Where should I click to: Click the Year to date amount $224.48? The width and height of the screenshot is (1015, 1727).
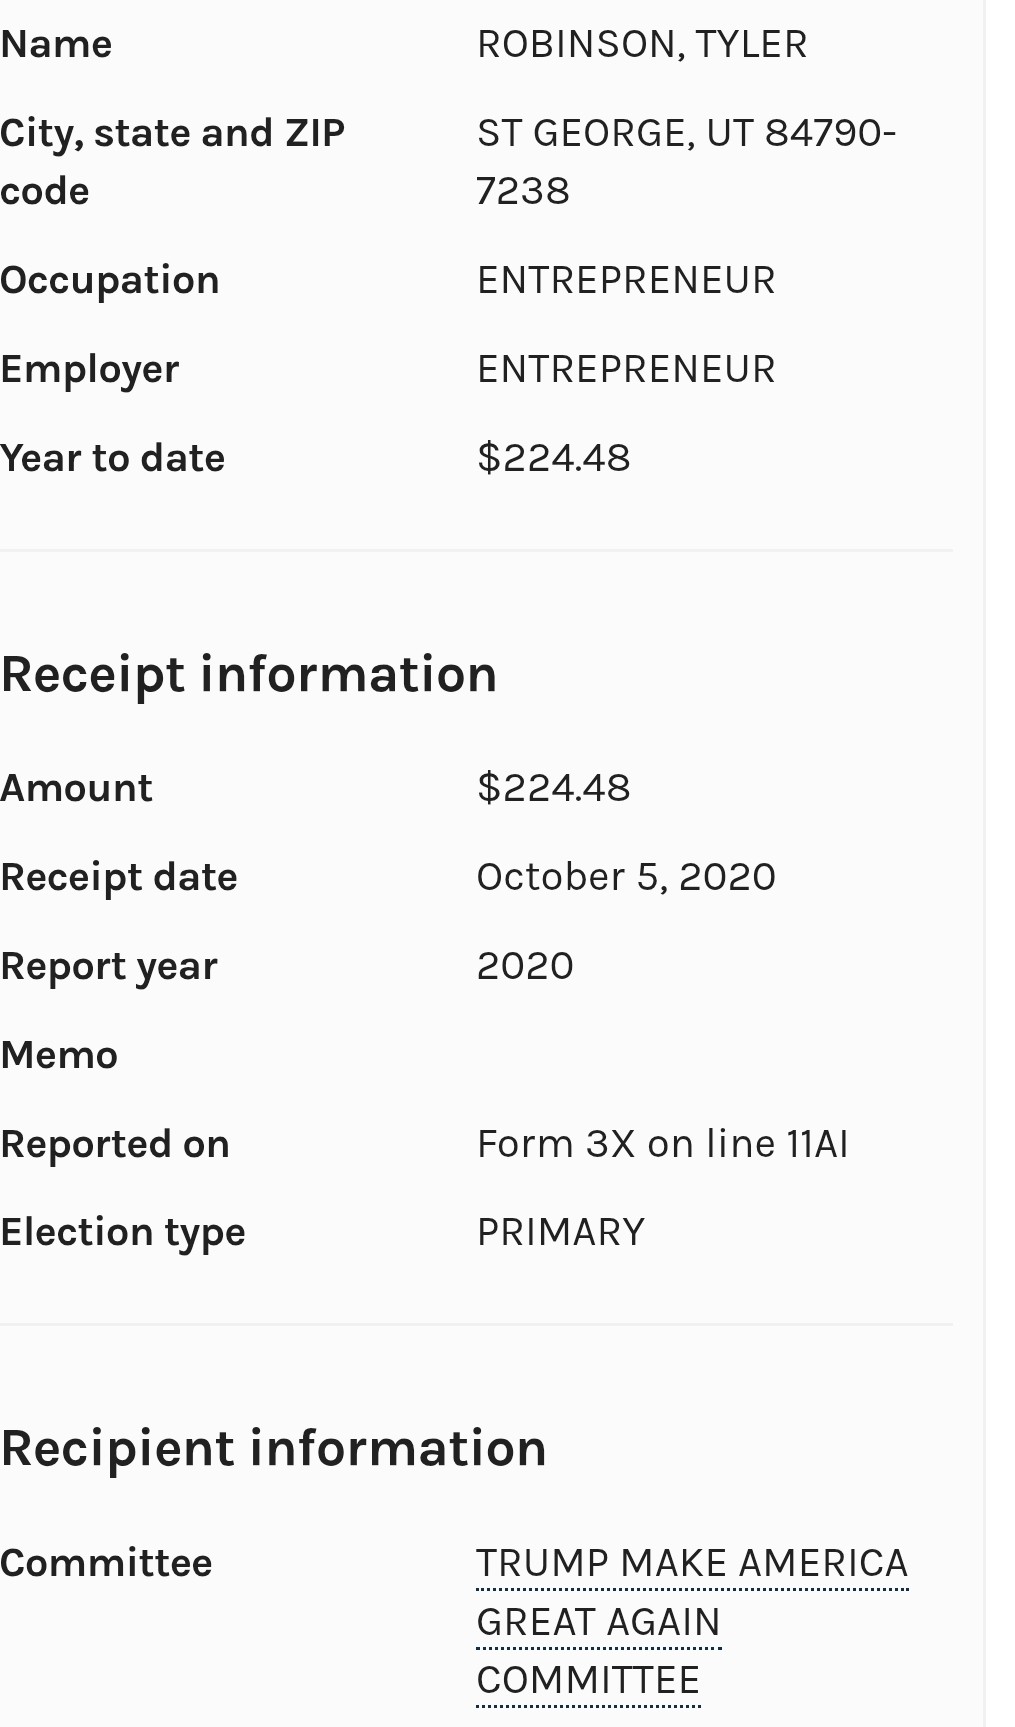coord(553,459)
